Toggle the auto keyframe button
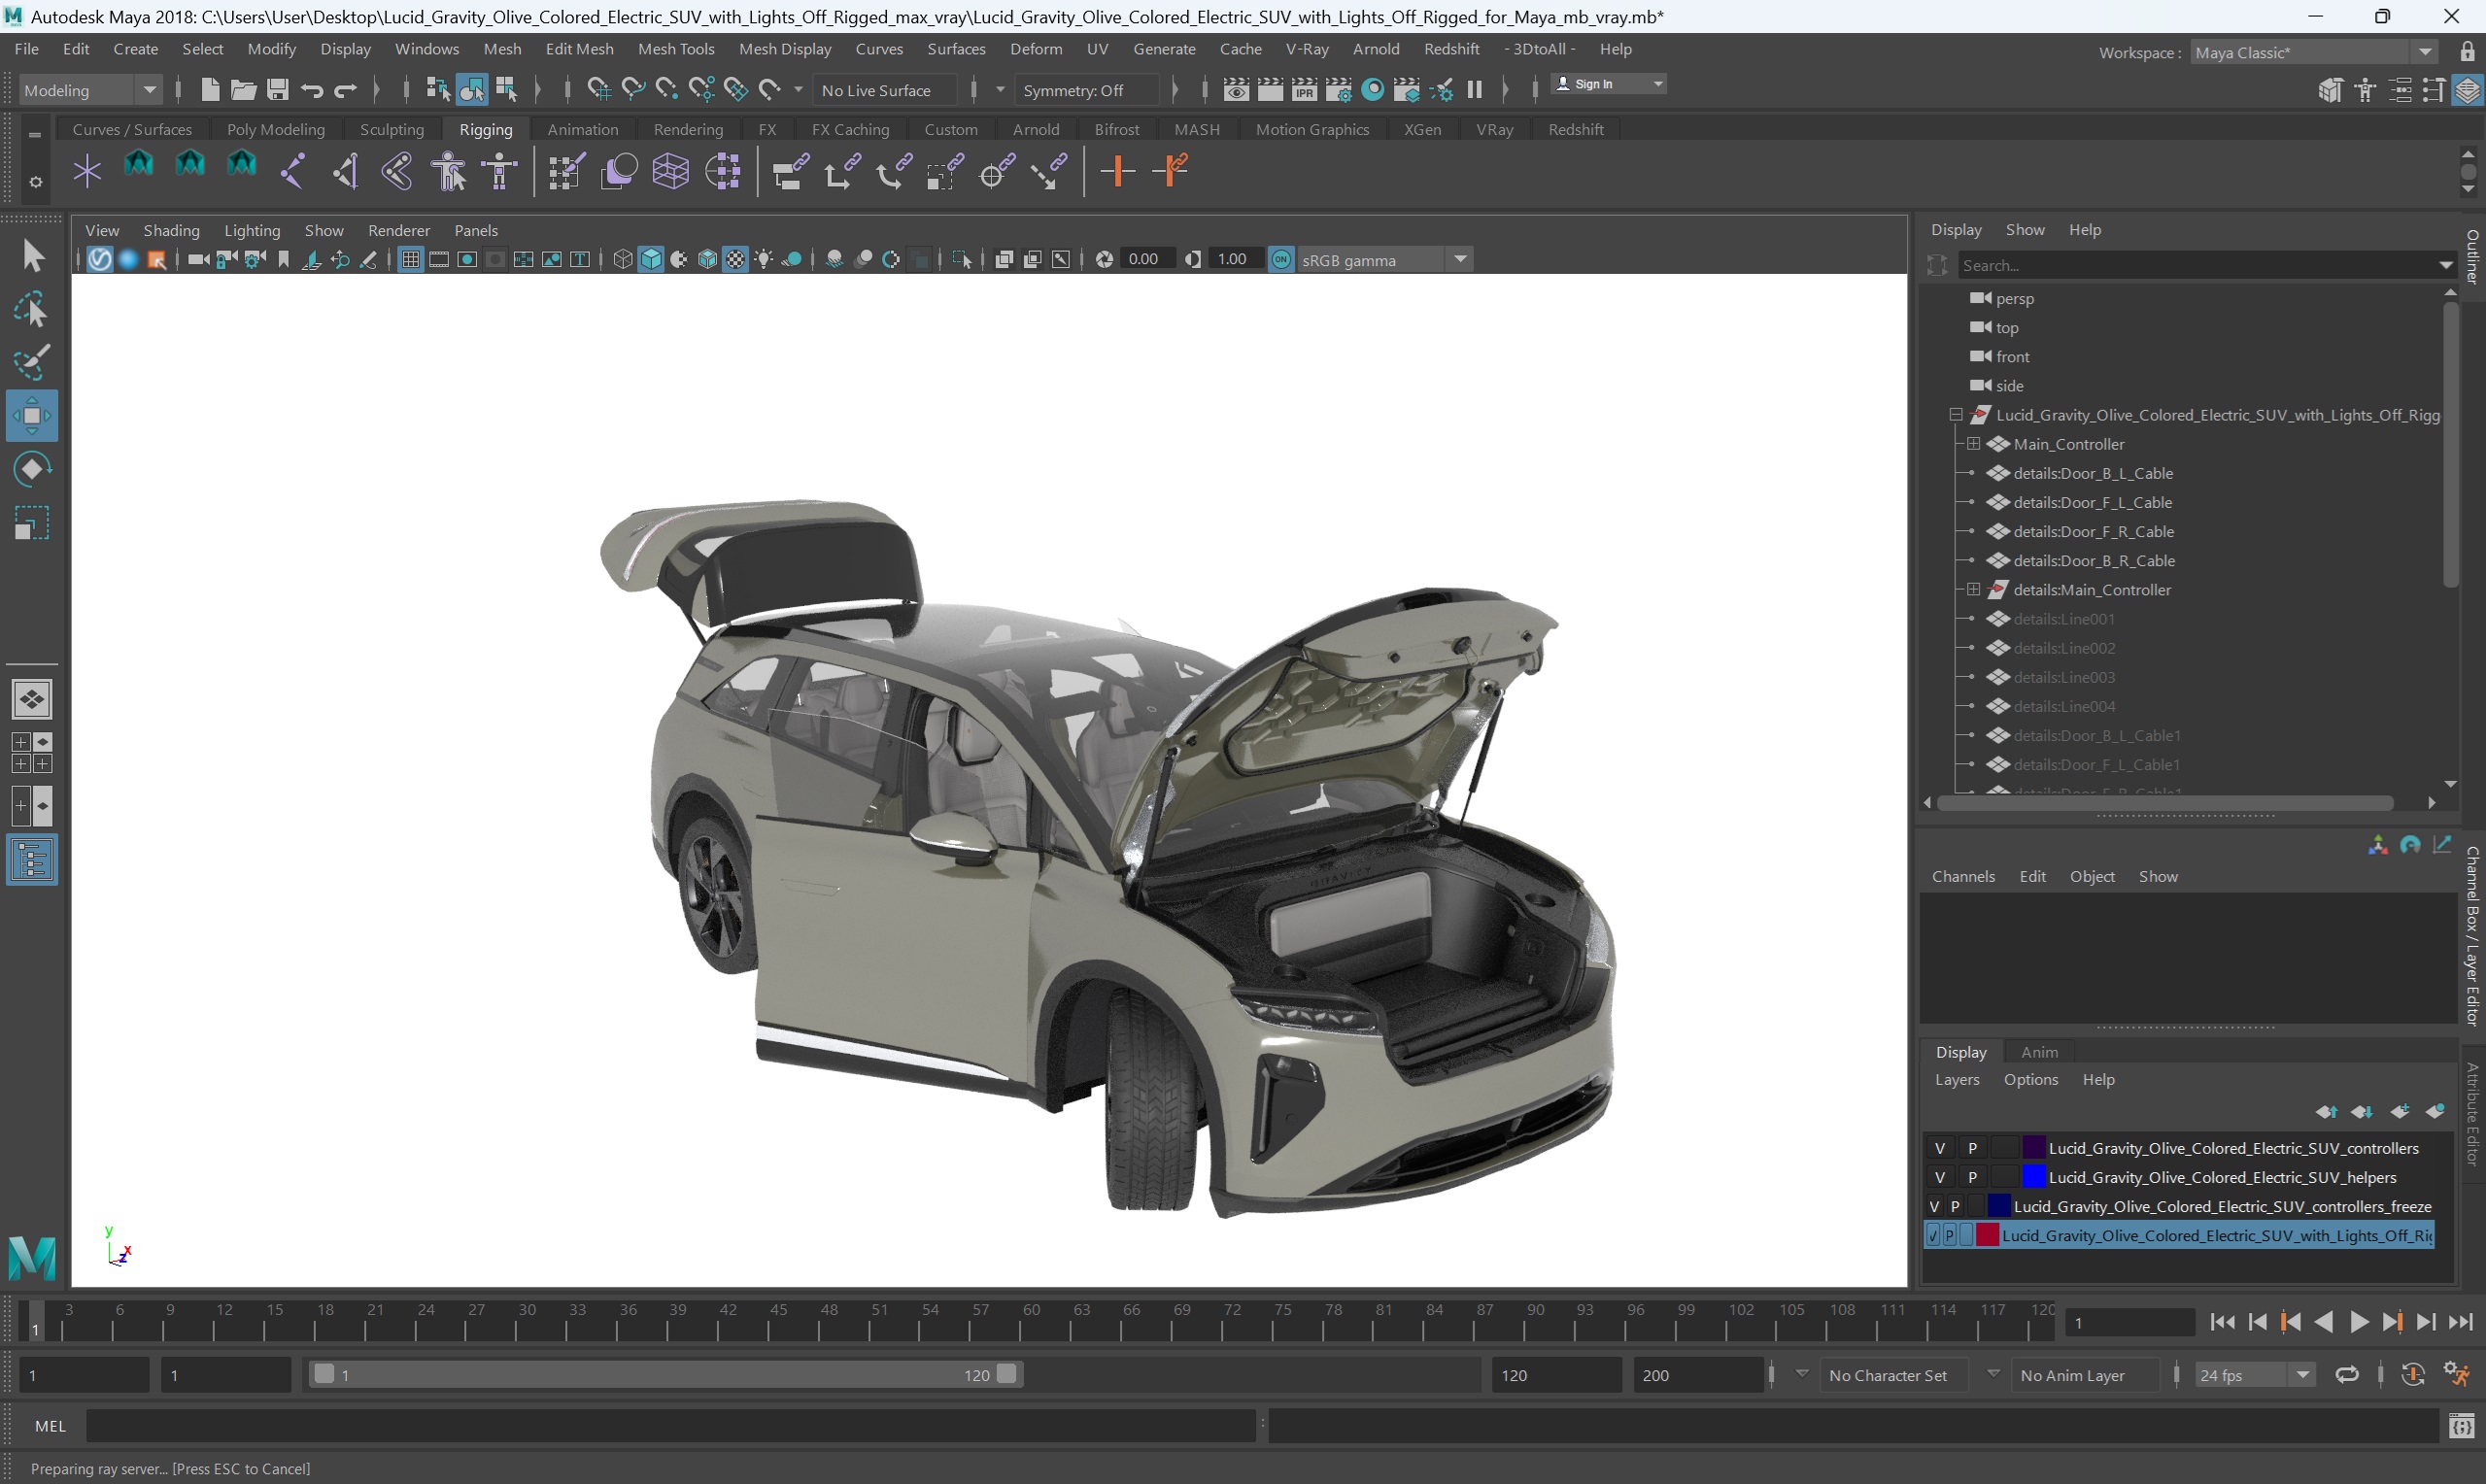 click(2413, 1375)
